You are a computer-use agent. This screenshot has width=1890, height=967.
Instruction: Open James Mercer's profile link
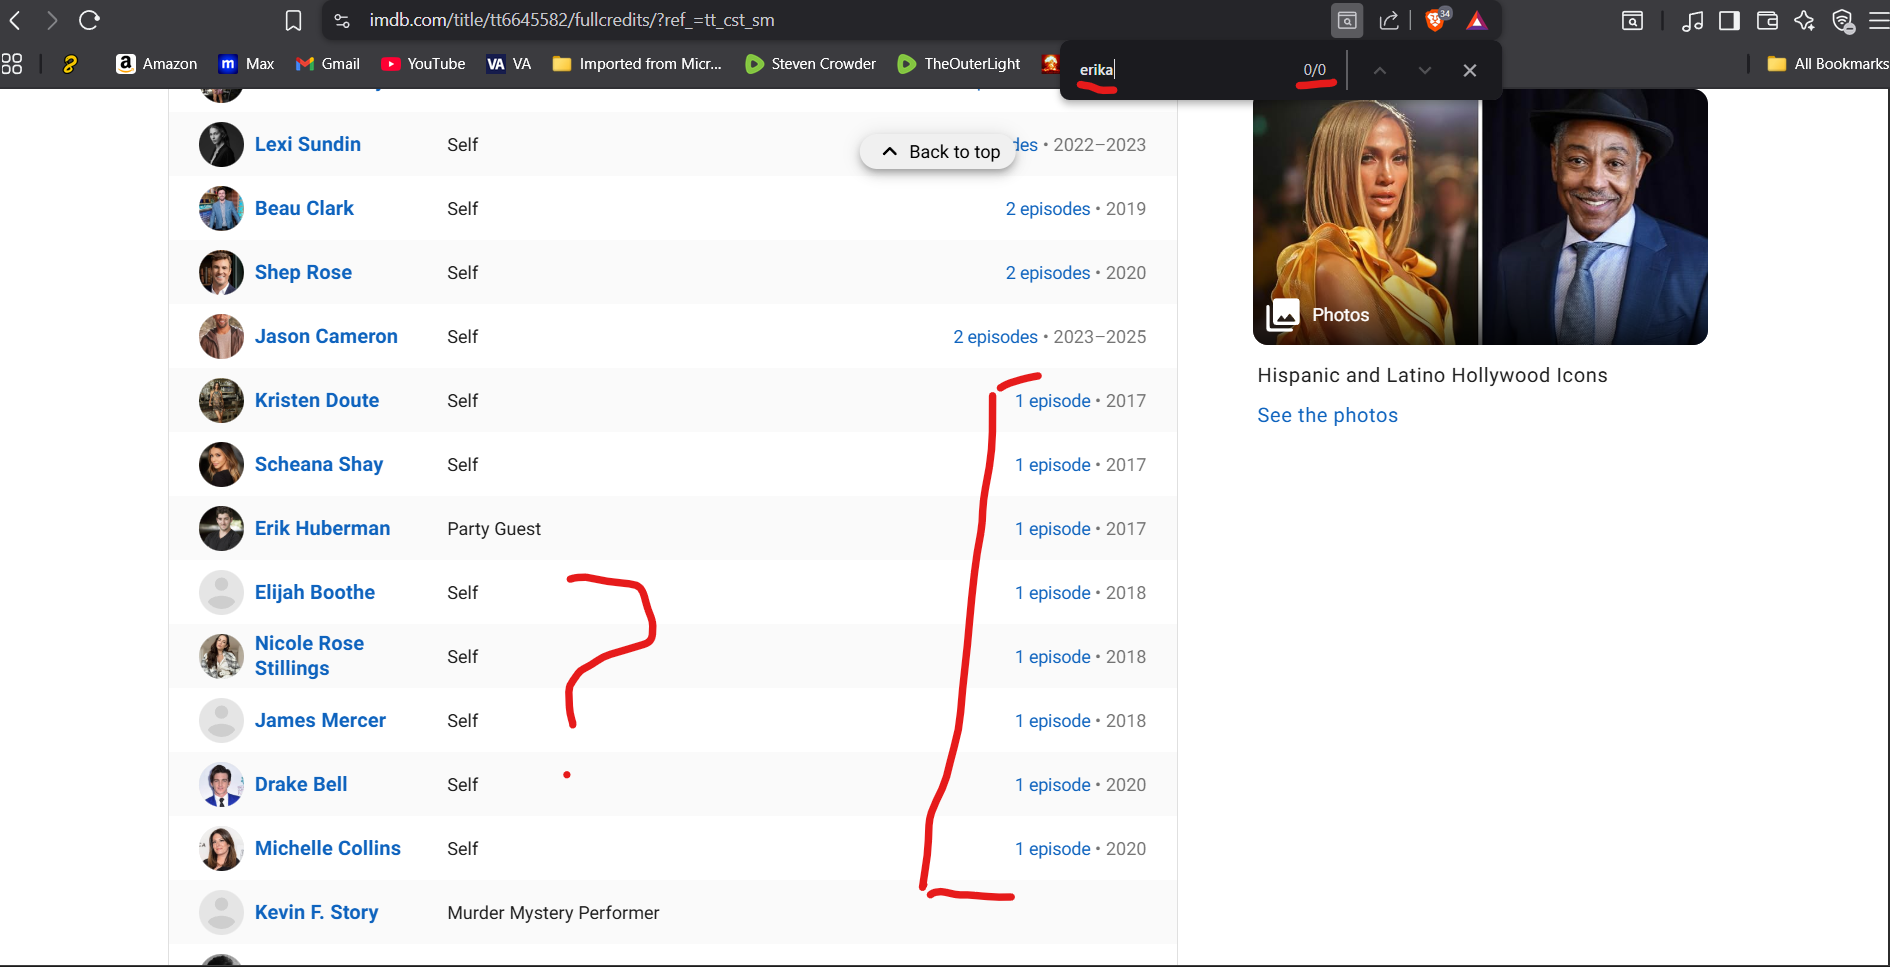tap(320, 720)
